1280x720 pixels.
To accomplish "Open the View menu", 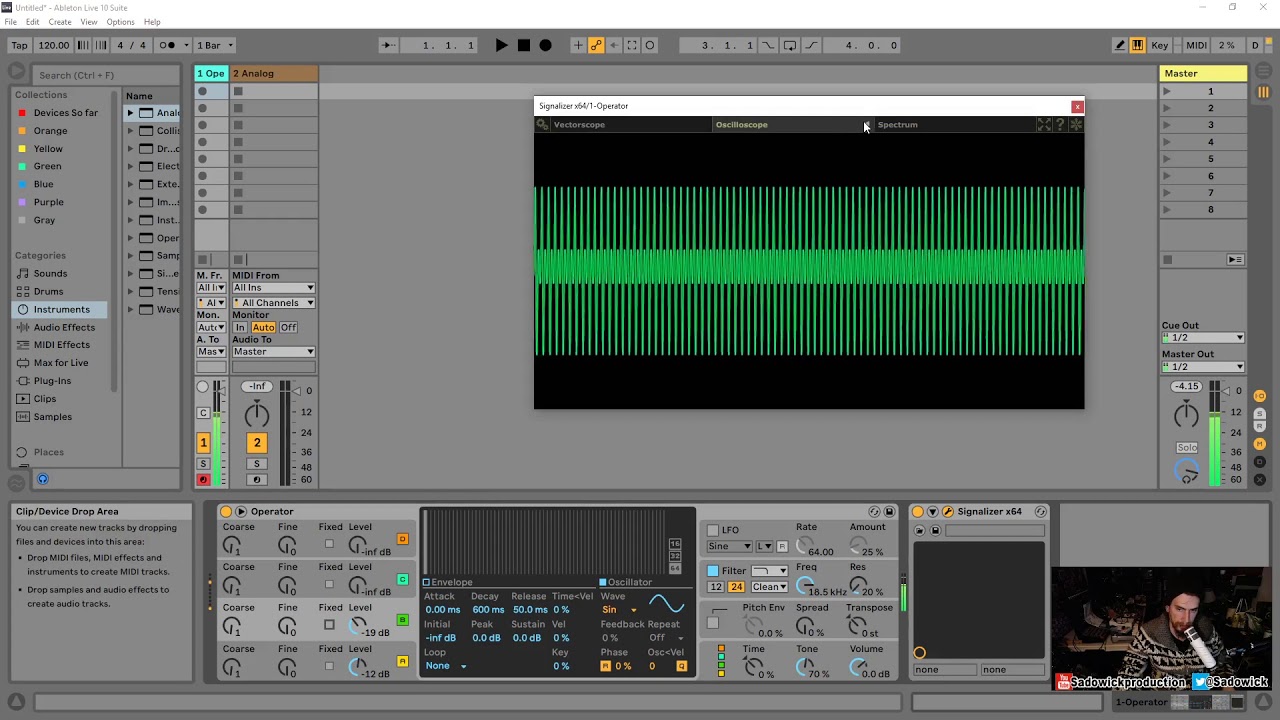I will 89,22.
